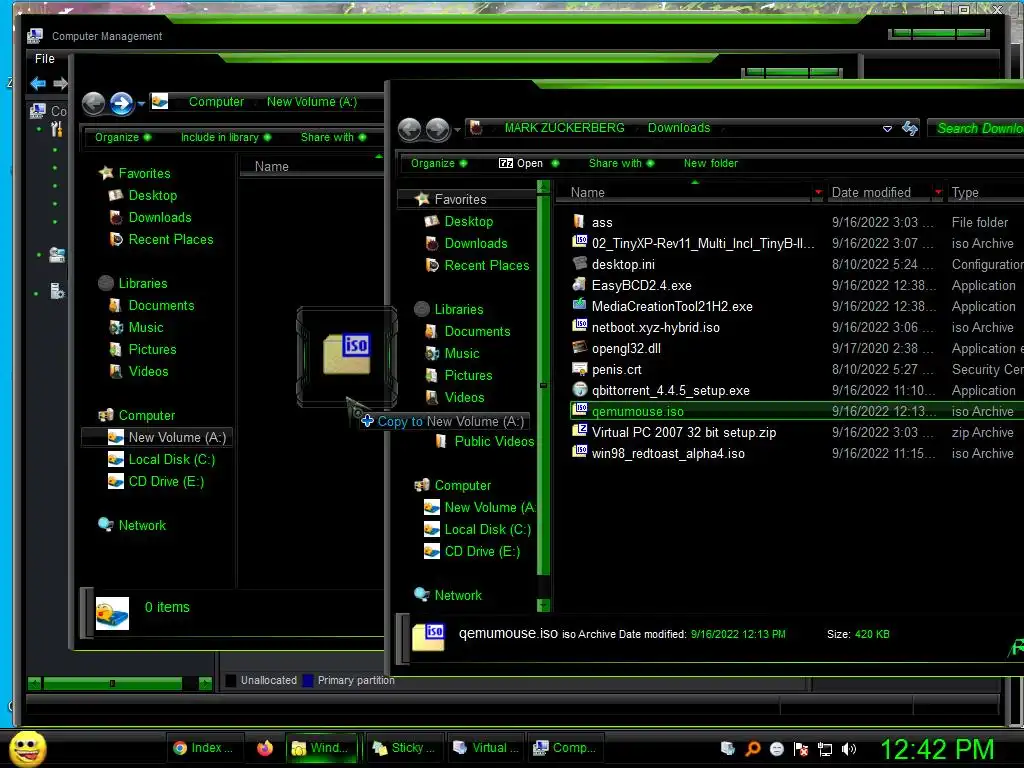Open Share with menu in New Volume window

click(x=333, y=137)
